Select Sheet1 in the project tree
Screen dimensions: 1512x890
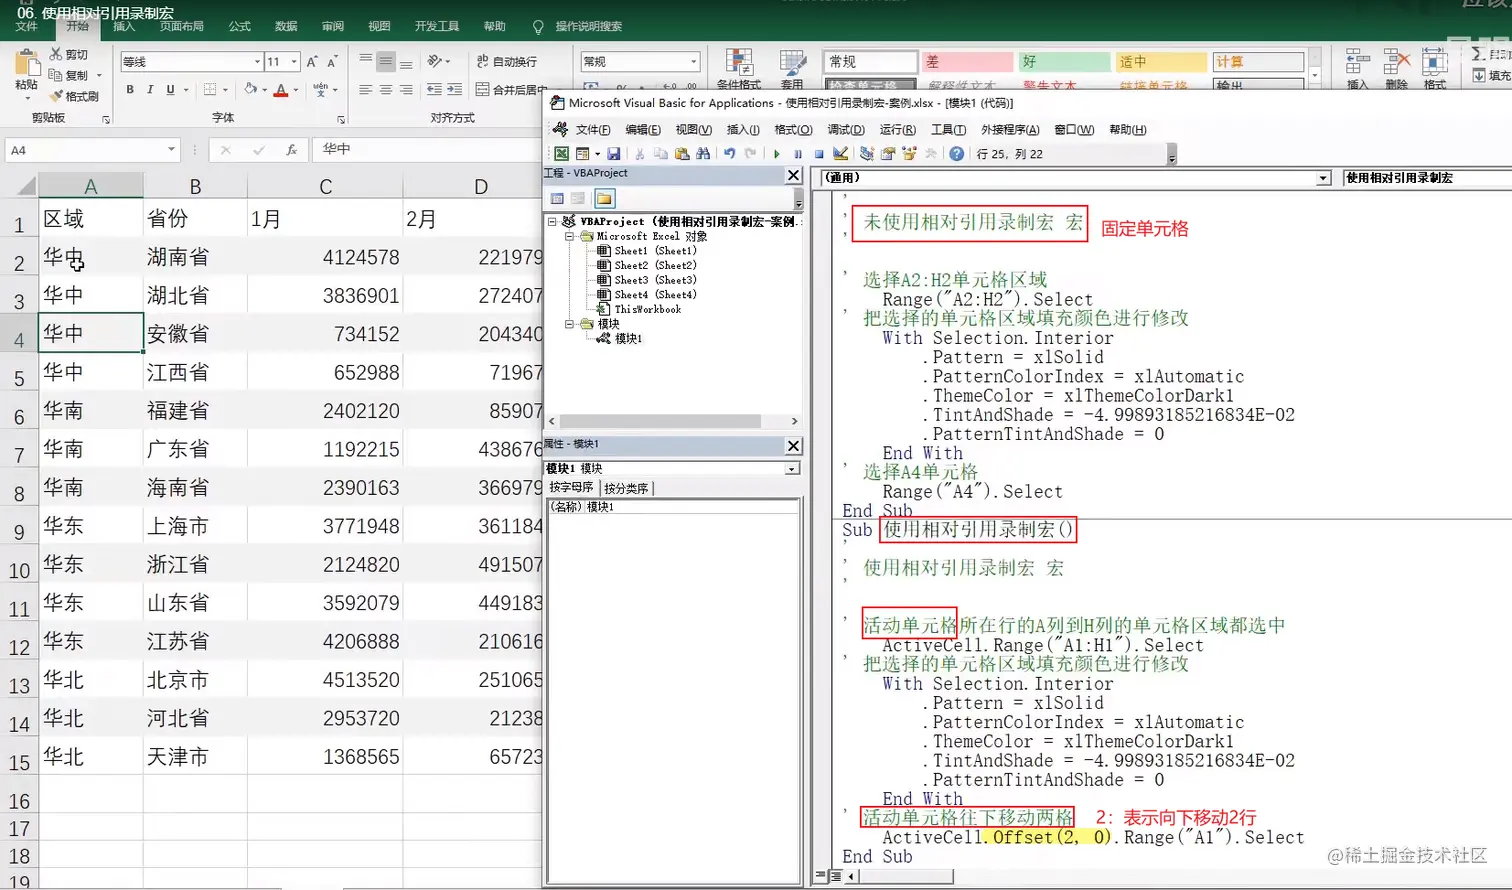[646, 251]
